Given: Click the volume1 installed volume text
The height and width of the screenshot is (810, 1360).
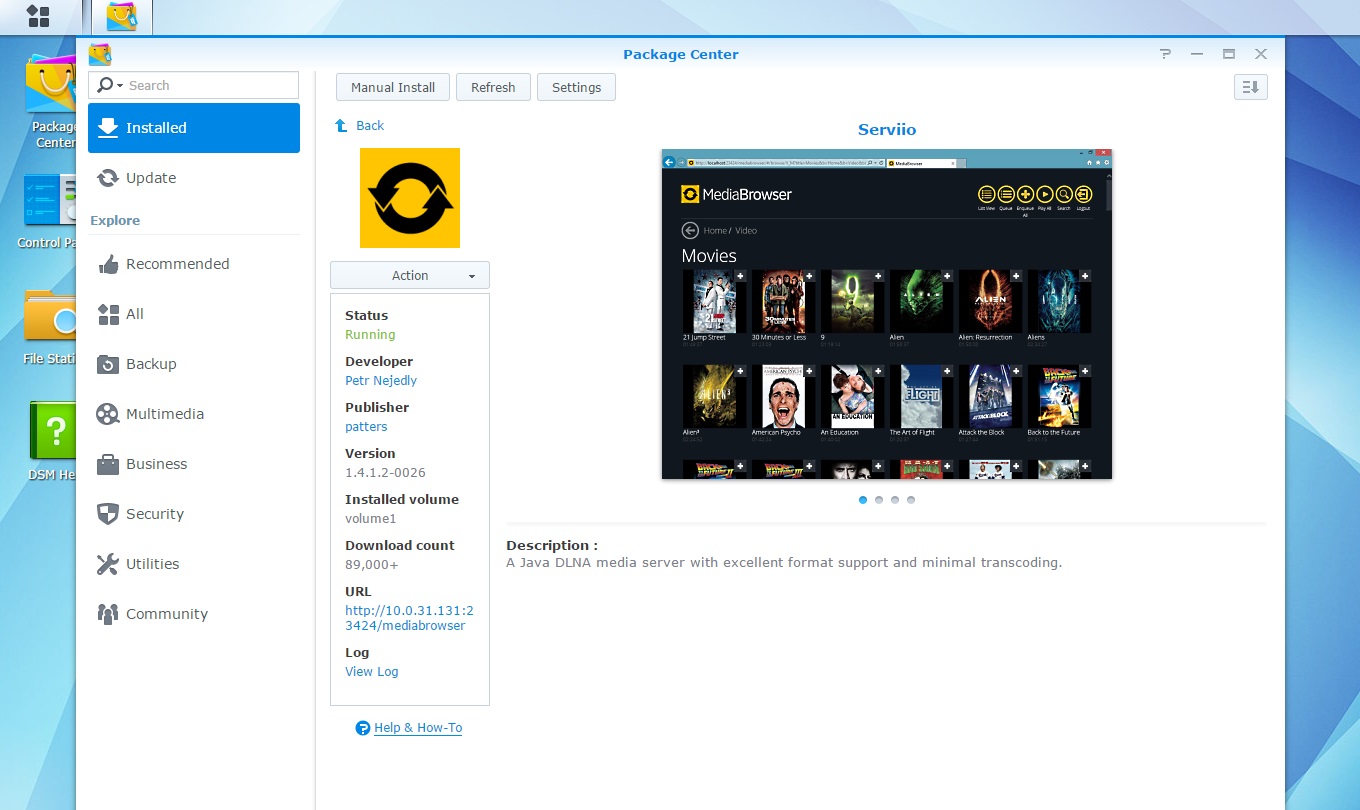Looking at the screenshot, I should [x=371, y=518].
